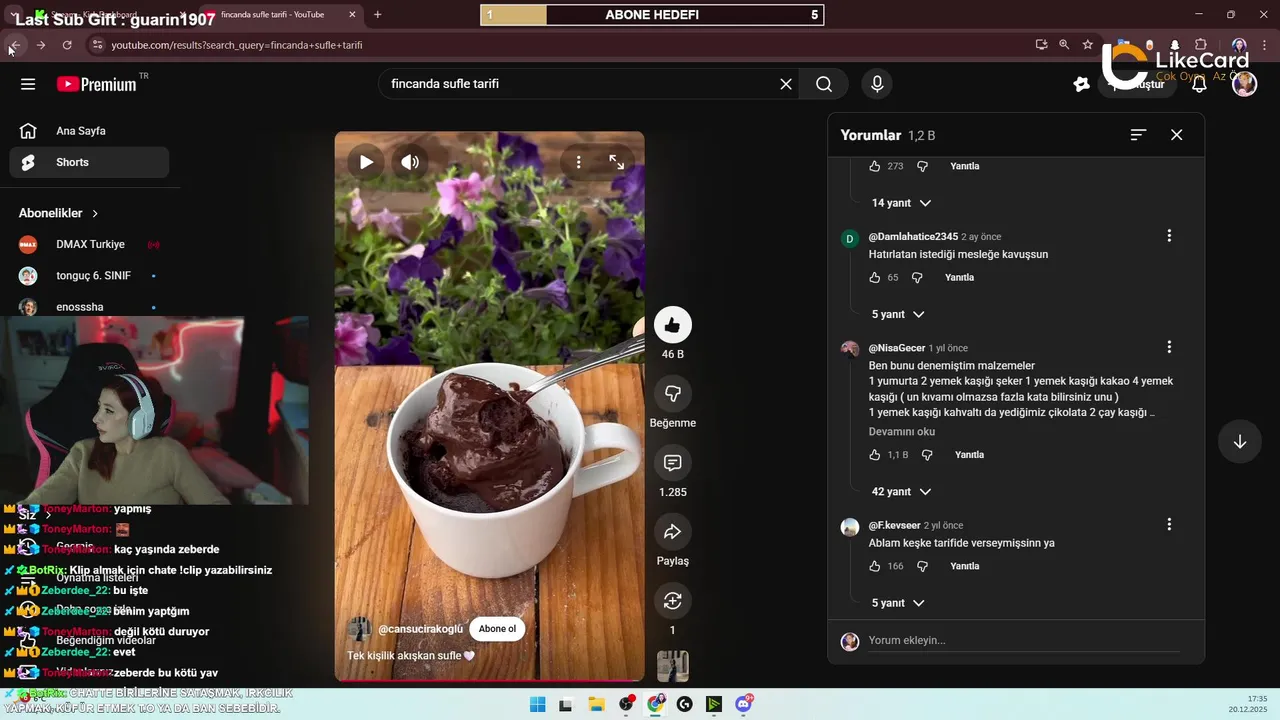Open more options for @Damlahatice2345's comment
This screenshot has height=720, width=1280.
tap(1169, 236)
